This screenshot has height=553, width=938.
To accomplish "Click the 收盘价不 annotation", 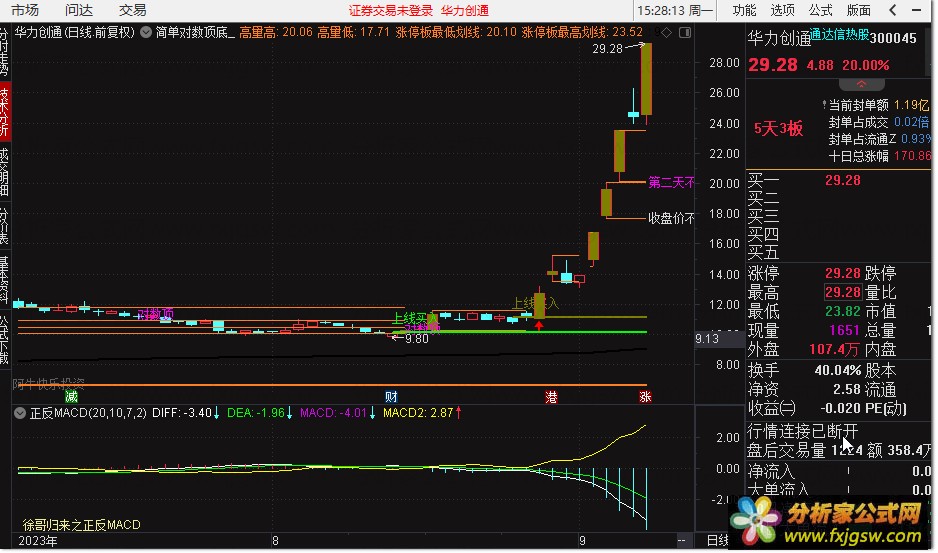I will [x=671, y=218].
